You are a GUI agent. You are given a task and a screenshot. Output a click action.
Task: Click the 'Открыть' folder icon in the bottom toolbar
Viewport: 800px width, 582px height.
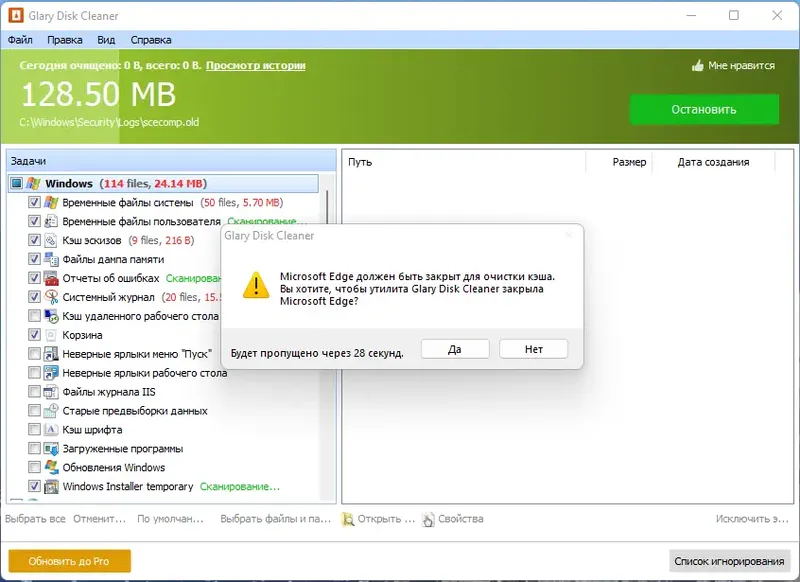pyautogui.click(x=348, y=519)
